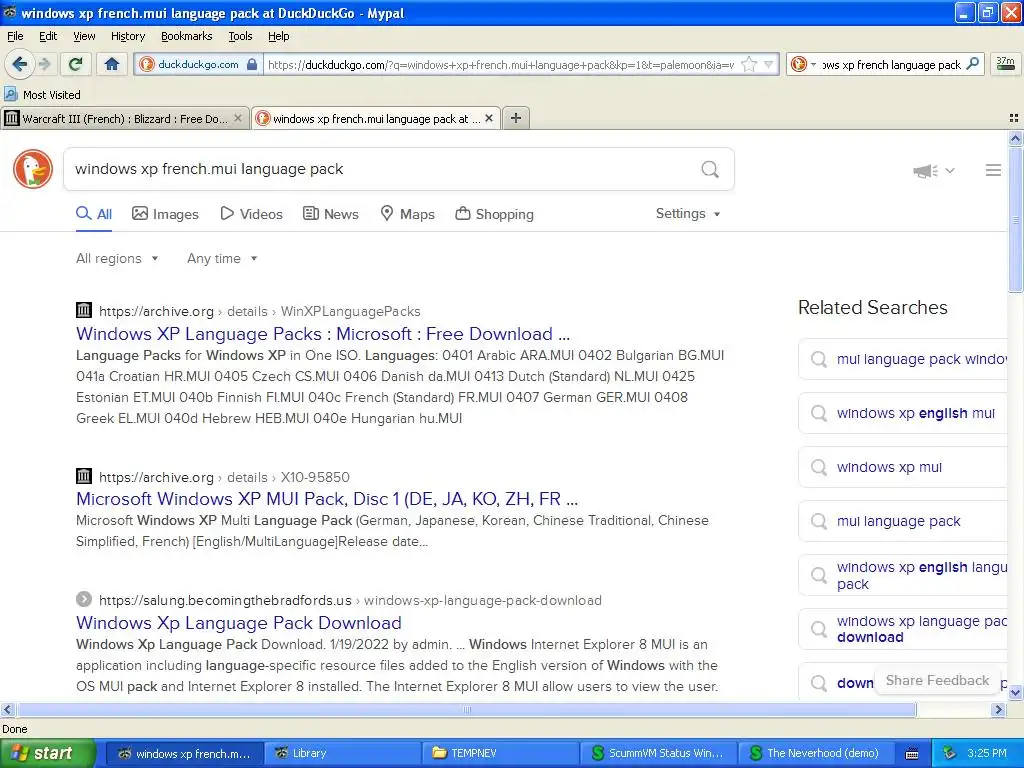This screenshot has height=768, width=1024.
Task: Click the horizontal scrollbar thumb
Action: pyautogui.click(x=466, y=709)
